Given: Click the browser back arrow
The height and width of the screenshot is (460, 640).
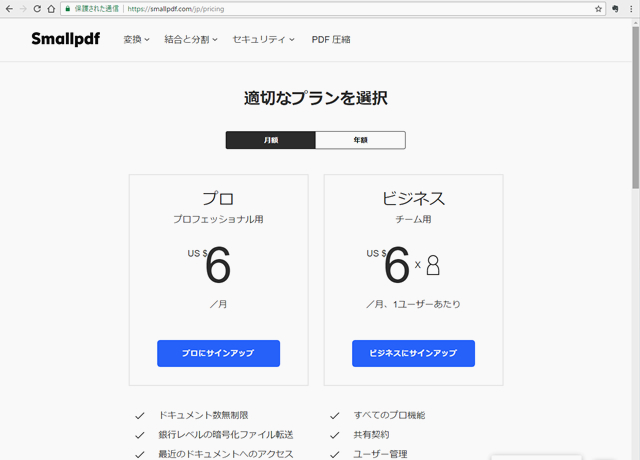Looking at the screenshot, I should 9,8.
